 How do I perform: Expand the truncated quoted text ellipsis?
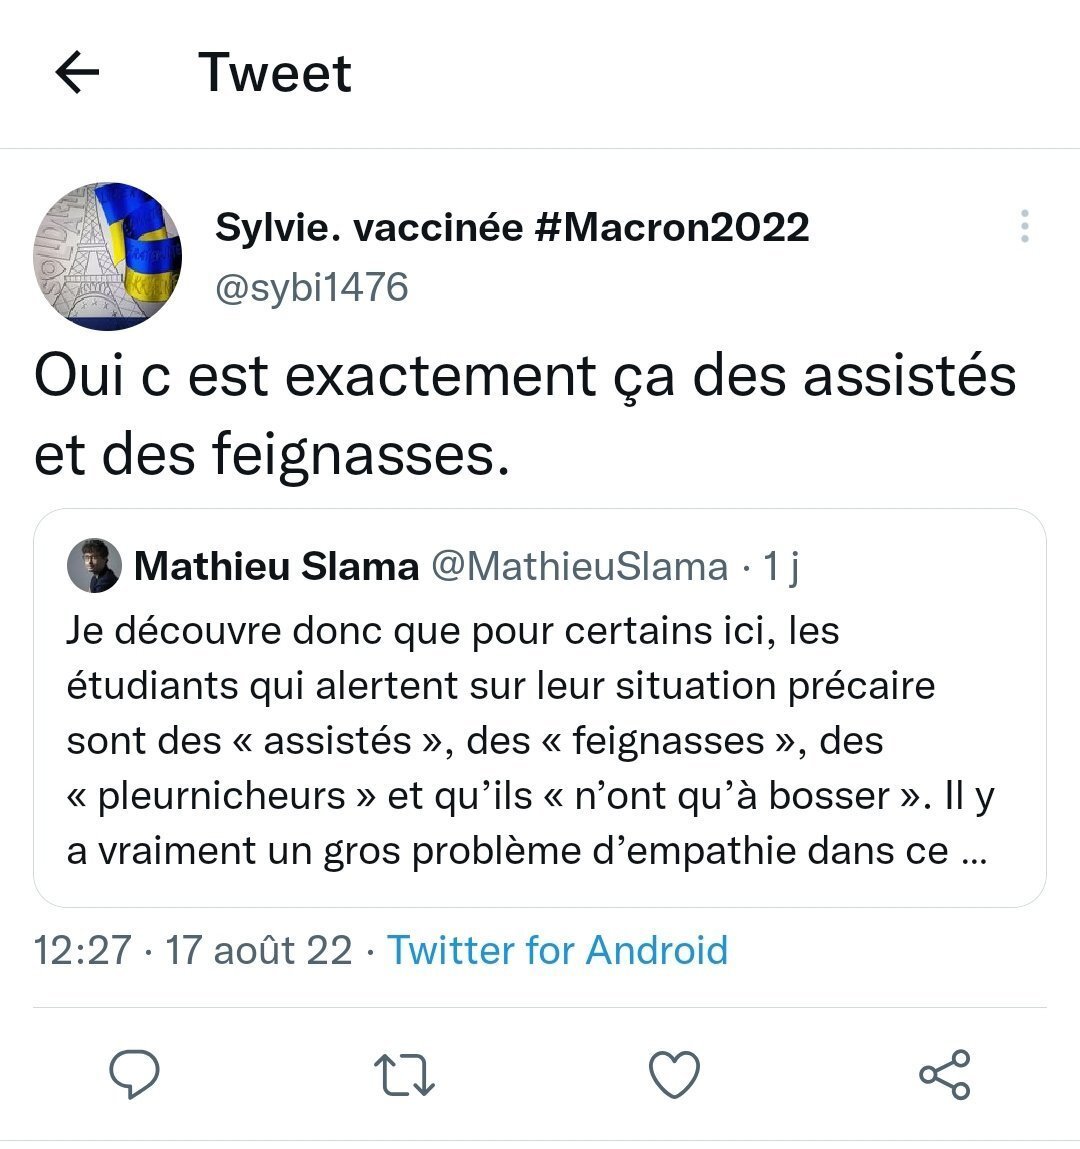(x=974, y=853)
